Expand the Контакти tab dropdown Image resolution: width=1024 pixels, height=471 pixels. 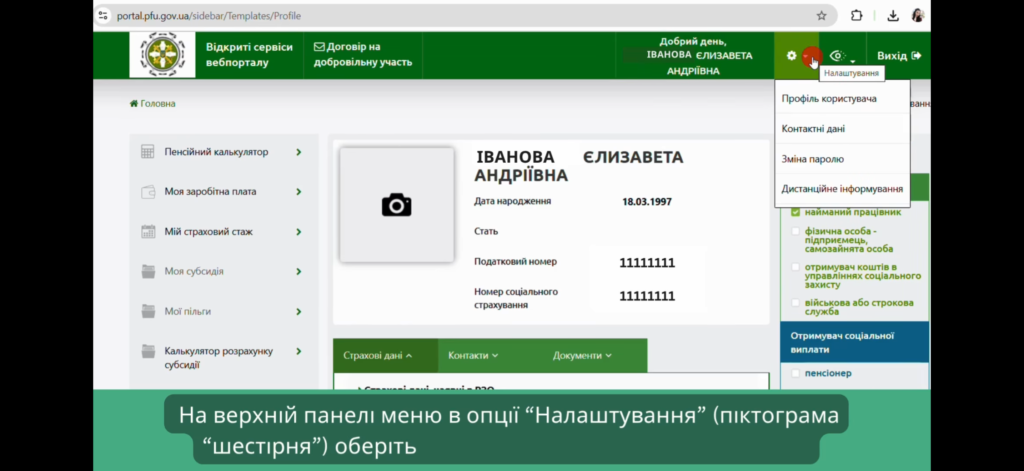pos(473,355)
